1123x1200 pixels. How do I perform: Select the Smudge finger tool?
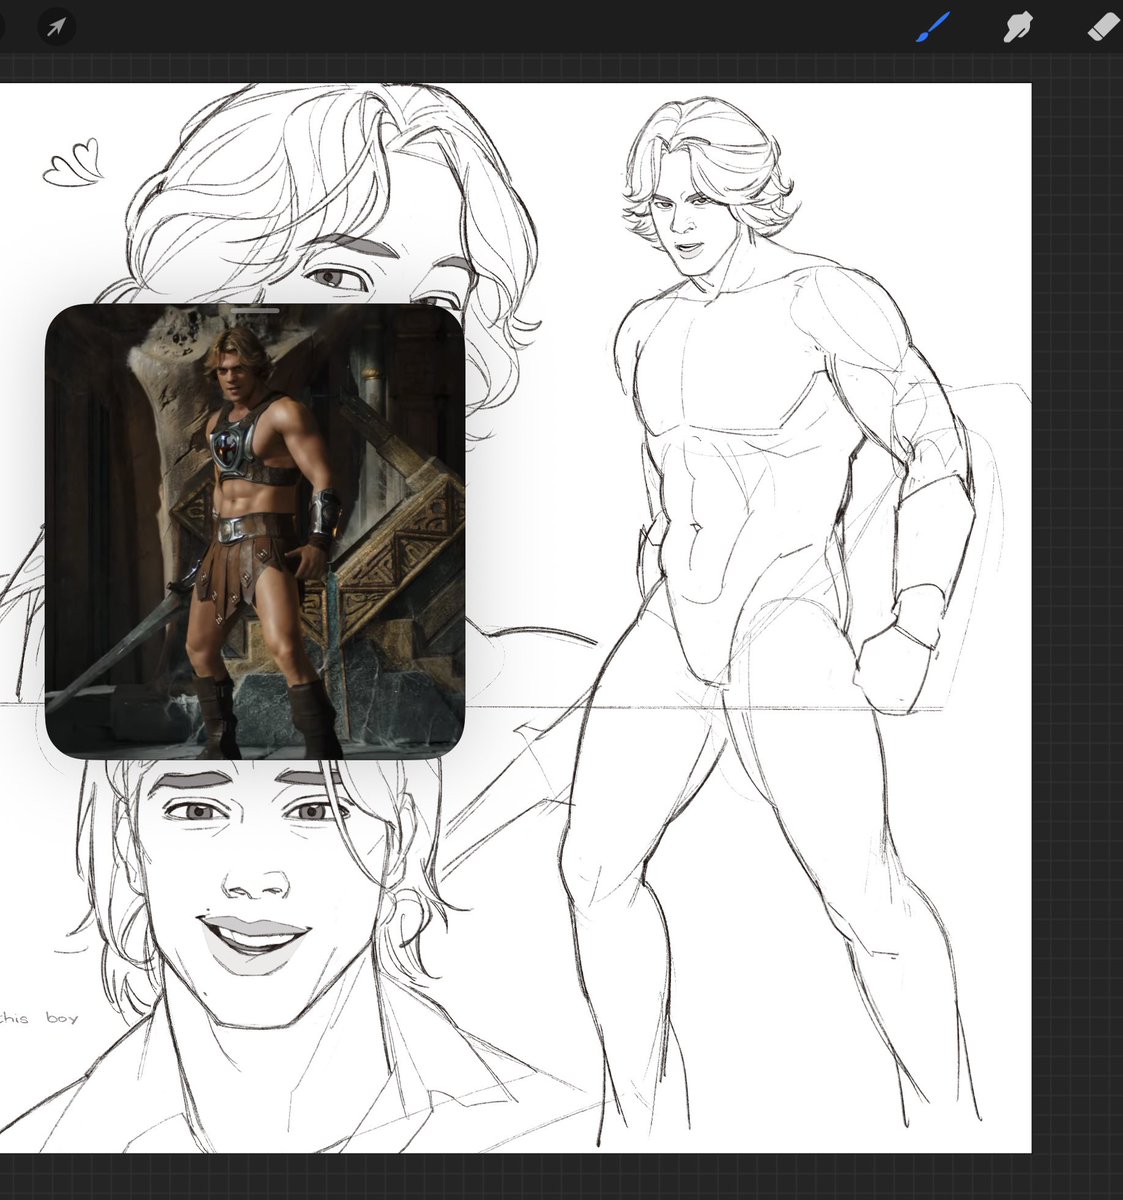tap(1017, 27)
